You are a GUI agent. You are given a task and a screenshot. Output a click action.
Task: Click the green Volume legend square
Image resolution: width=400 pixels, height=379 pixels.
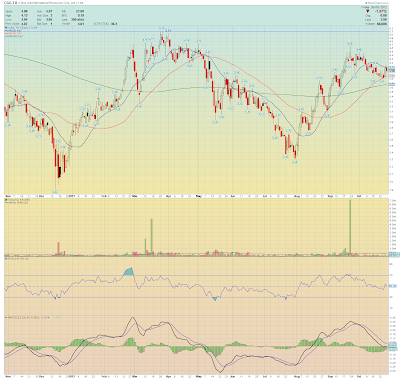tap(6, 200)
